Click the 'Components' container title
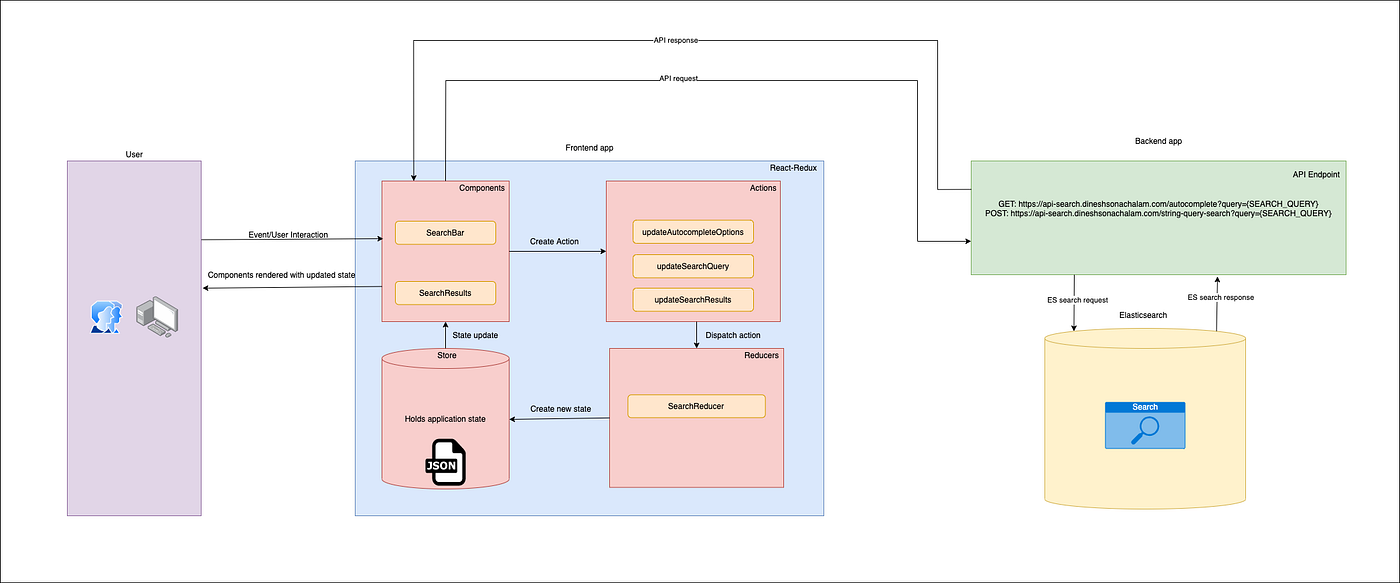1400x583 pixels. click(482, 188)
